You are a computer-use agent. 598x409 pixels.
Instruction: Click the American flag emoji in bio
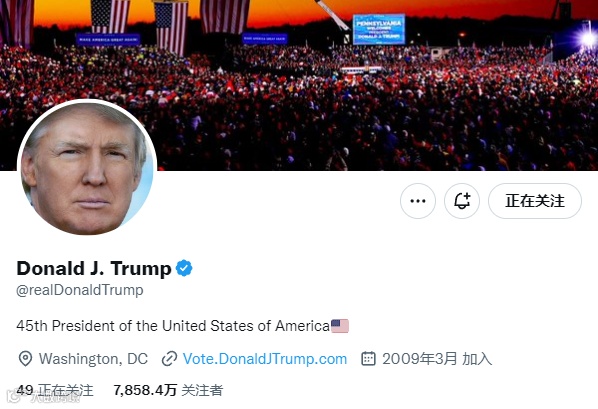[x=339, y=326]
